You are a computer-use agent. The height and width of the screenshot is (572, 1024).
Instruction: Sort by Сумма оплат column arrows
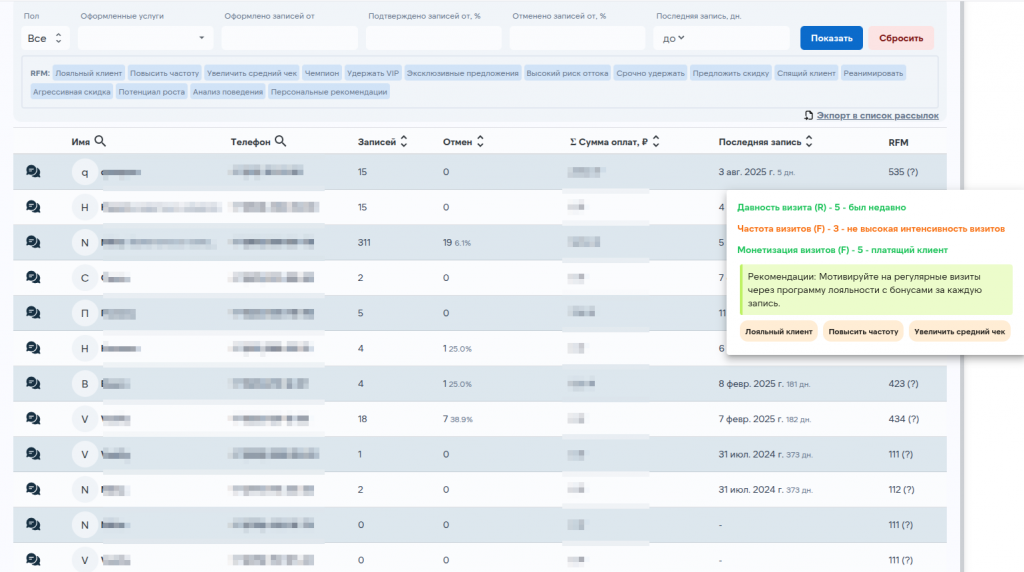coord(656,142)
